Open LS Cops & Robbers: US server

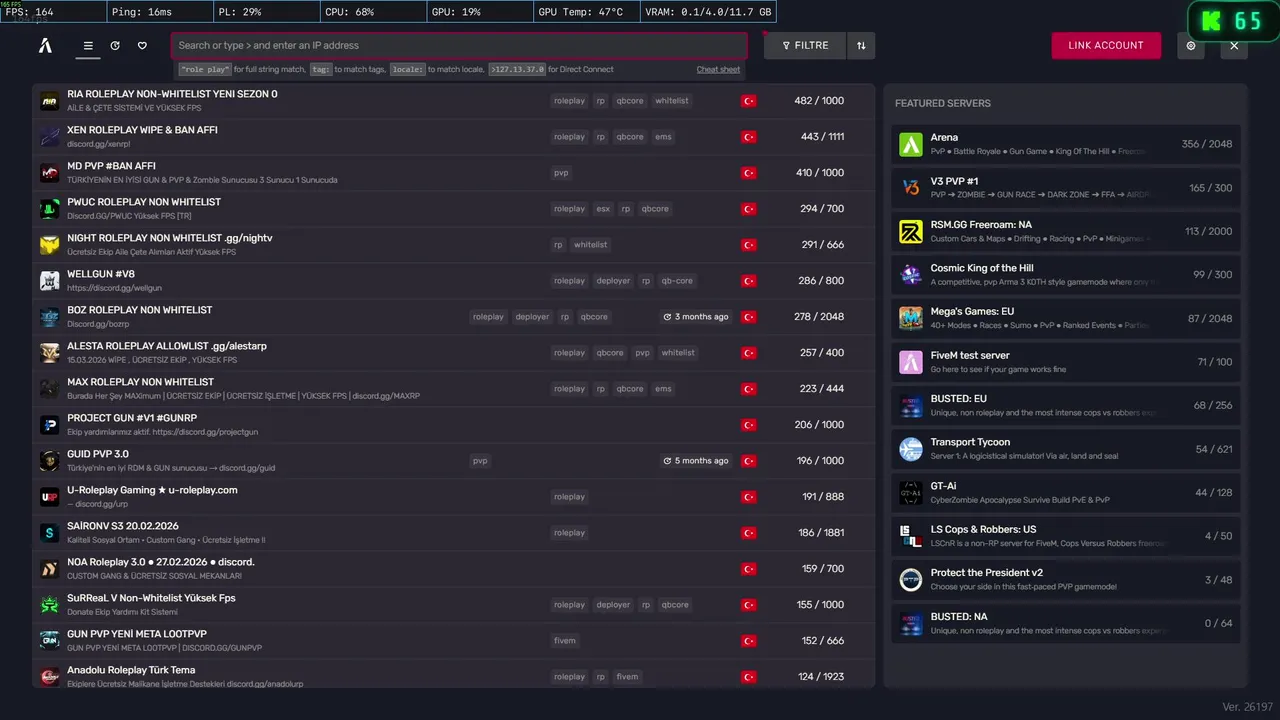(1066, 536)
